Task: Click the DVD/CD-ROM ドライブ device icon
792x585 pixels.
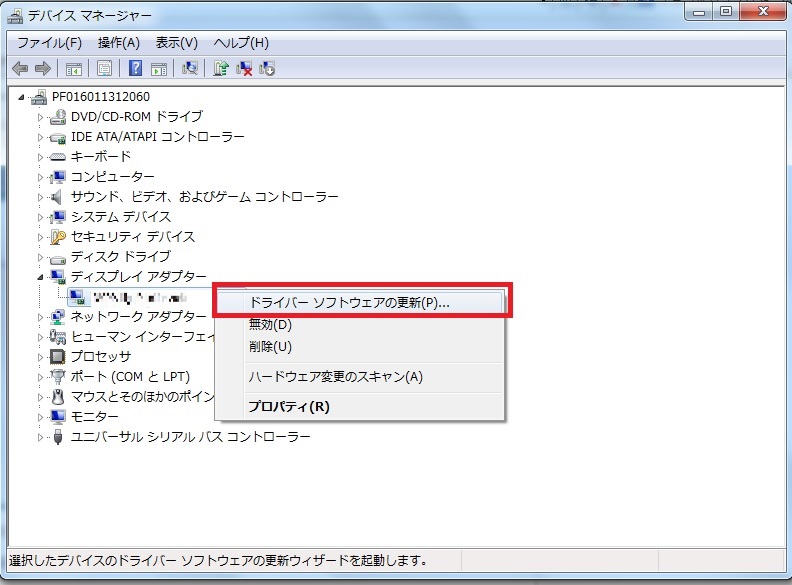Action: point(58,117)
